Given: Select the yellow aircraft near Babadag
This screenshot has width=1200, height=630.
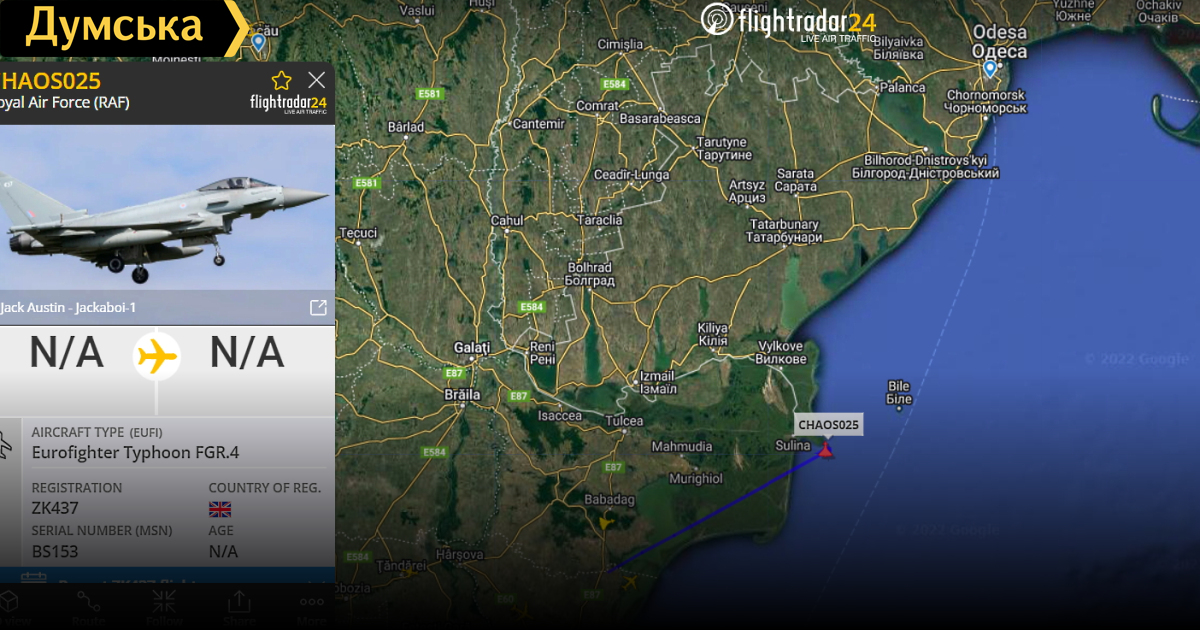Looking at the screenshot, I should pyautogui.click(x=604, y=521).
